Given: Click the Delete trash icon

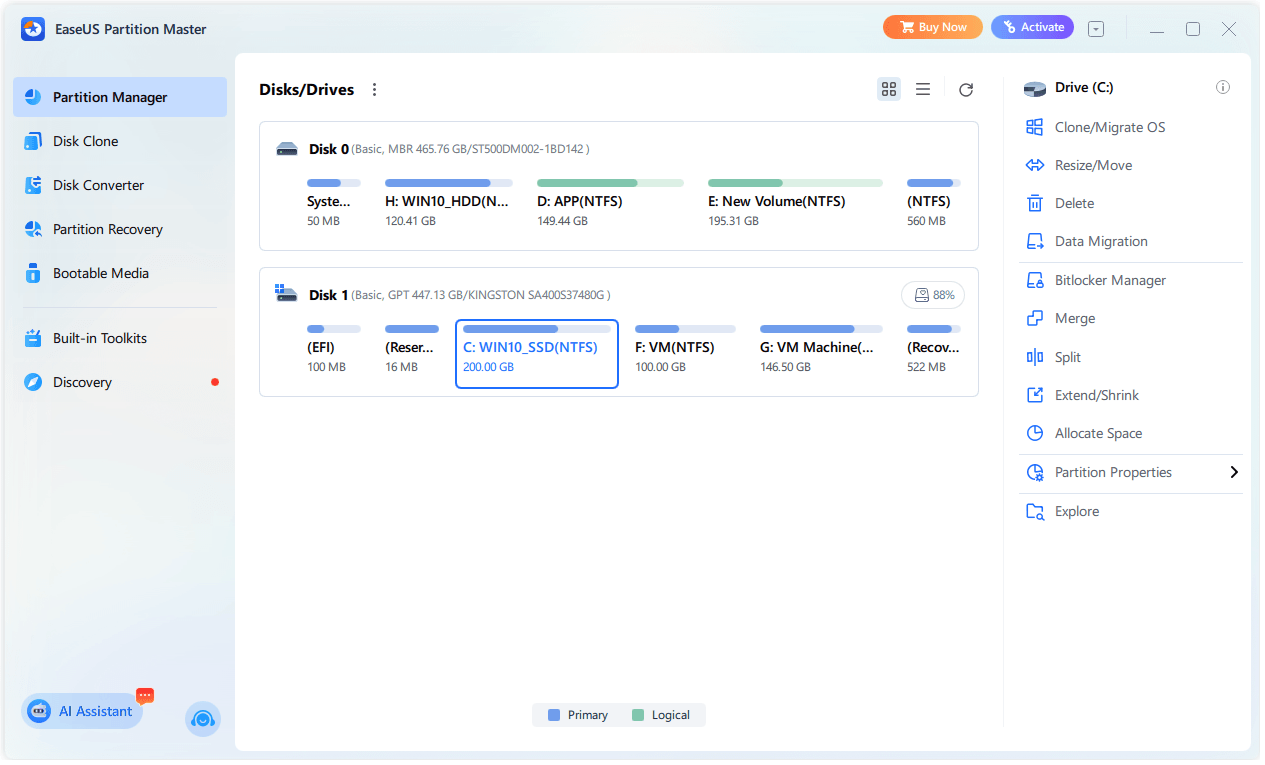Looking at the screenshot, I should (1035, 203).
